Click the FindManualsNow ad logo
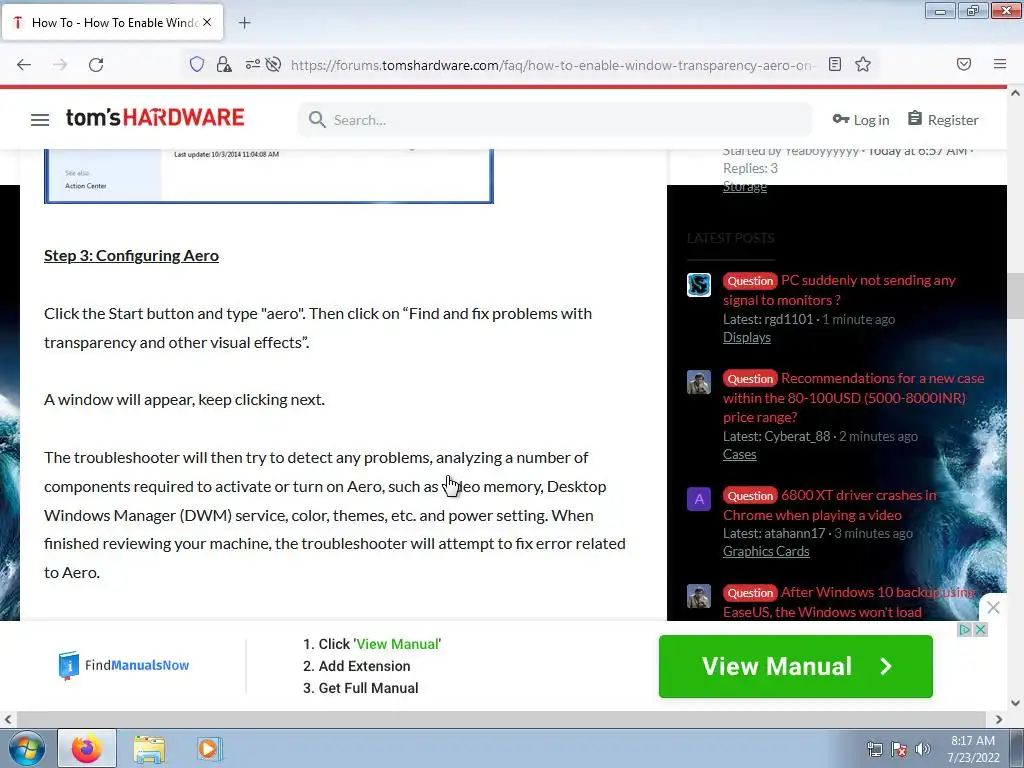Image resolution: width=1024 pixels, height=768 pixels. [x=123, y=665]
